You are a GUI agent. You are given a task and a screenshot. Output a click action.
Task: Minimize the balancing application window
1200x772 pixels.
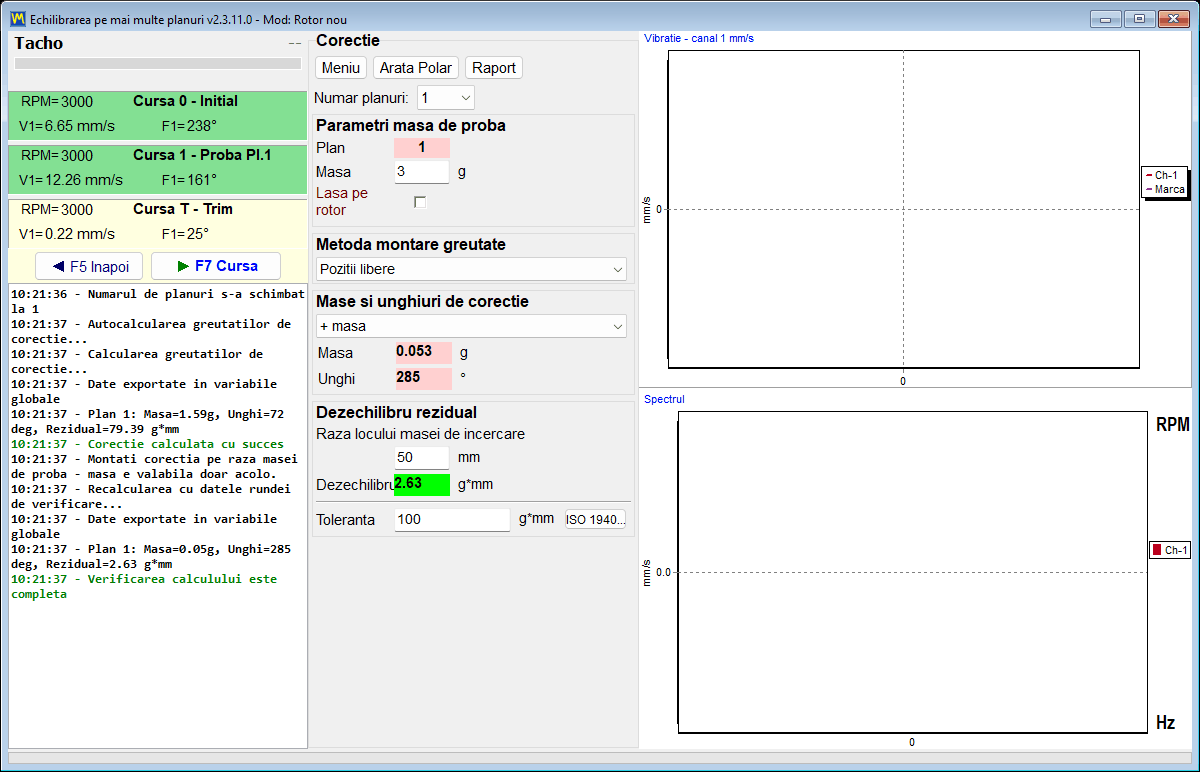[x=1105, y=18]
